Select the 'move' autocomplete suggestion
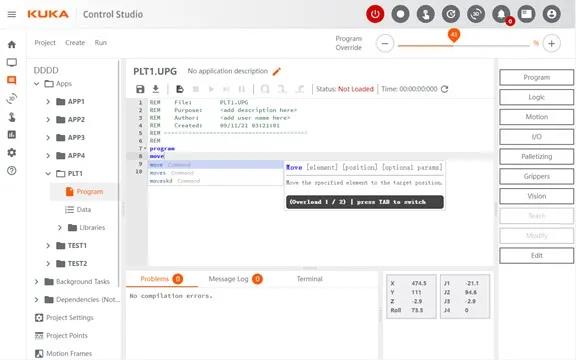The height and width of the screenshot is (360, 576). click(216, 165)
